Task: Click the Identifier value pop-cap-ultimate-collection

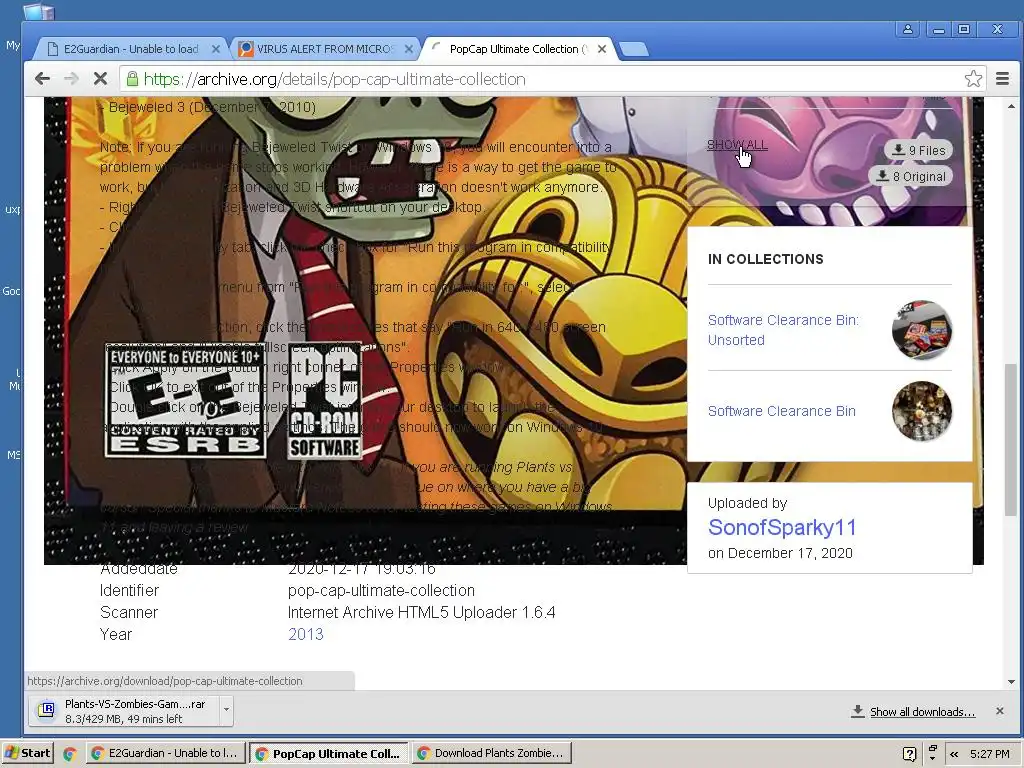Action: point(381,590)
